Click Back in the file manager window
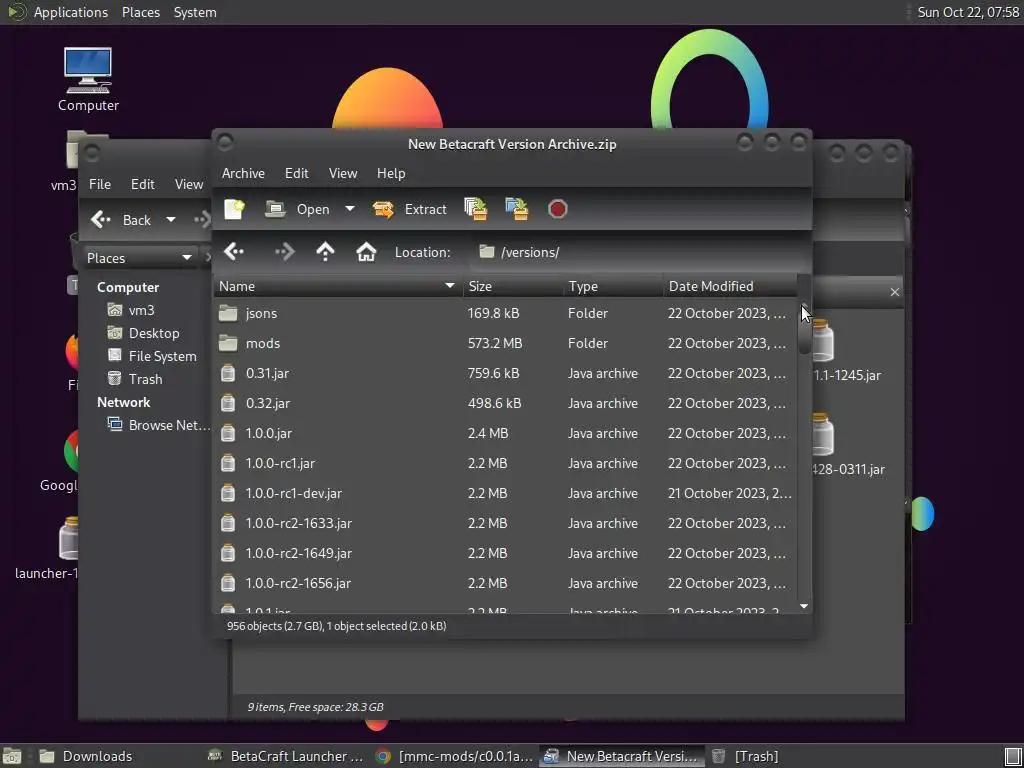Screen dimensions: 1024x768 (x=121, y=220)
